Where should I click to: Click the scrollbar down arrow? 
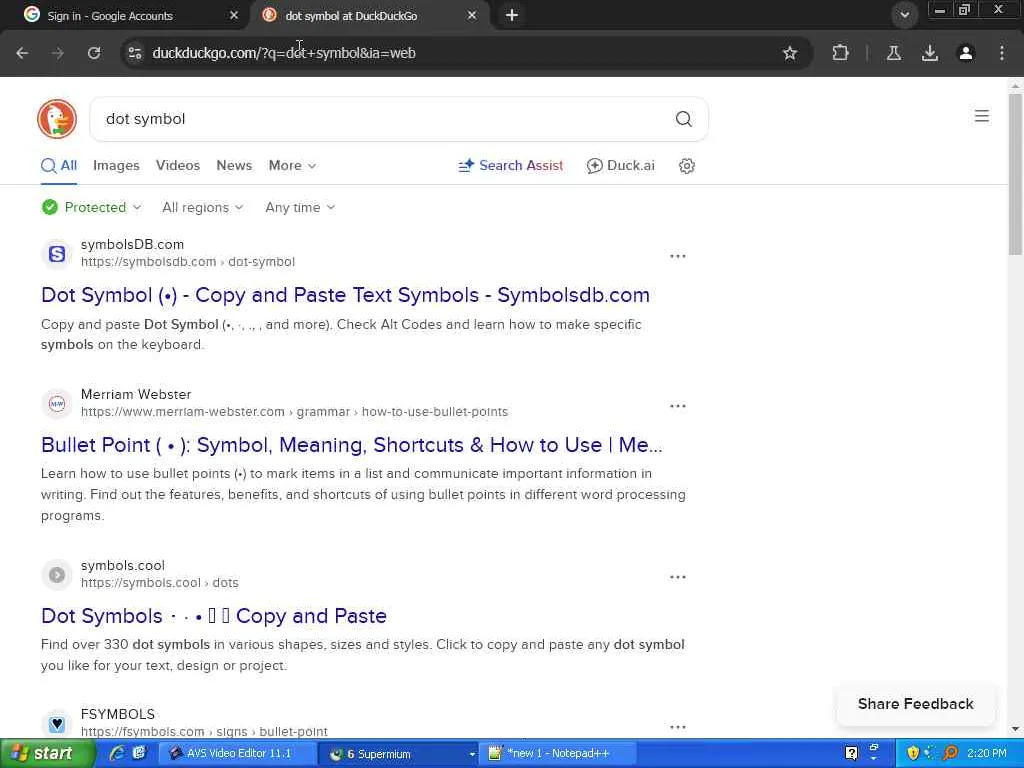coord(1015,729)
